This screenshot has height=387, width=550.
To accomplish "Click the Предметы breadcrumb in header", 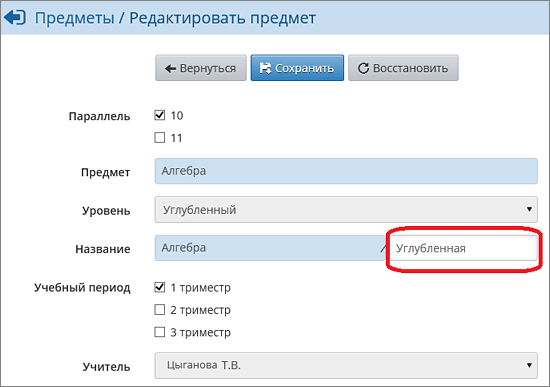I will [x=75, y=18].
